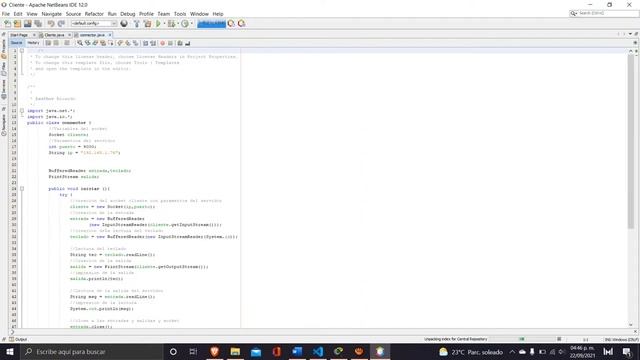Open the Source menu
640x360 pixels.
73,14
